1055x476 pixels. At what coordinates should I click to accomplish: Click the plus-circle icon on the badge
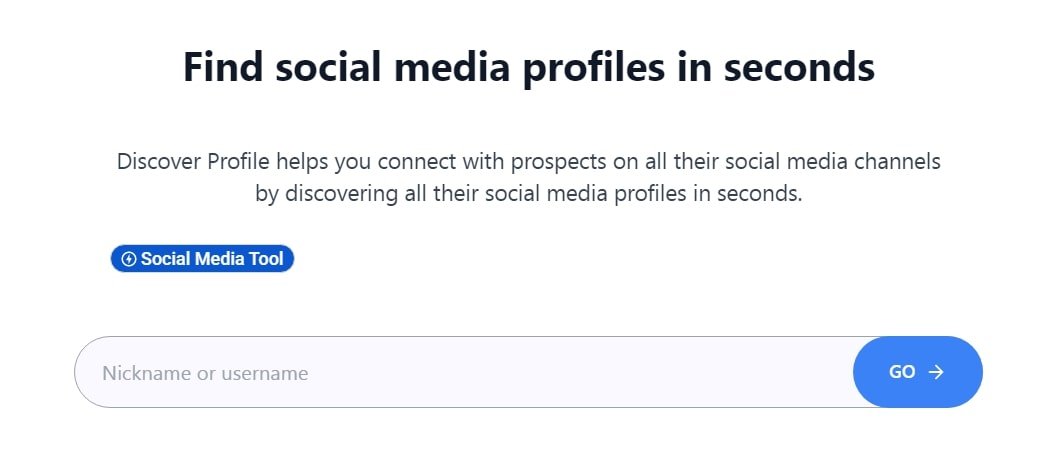click(128, 259)
